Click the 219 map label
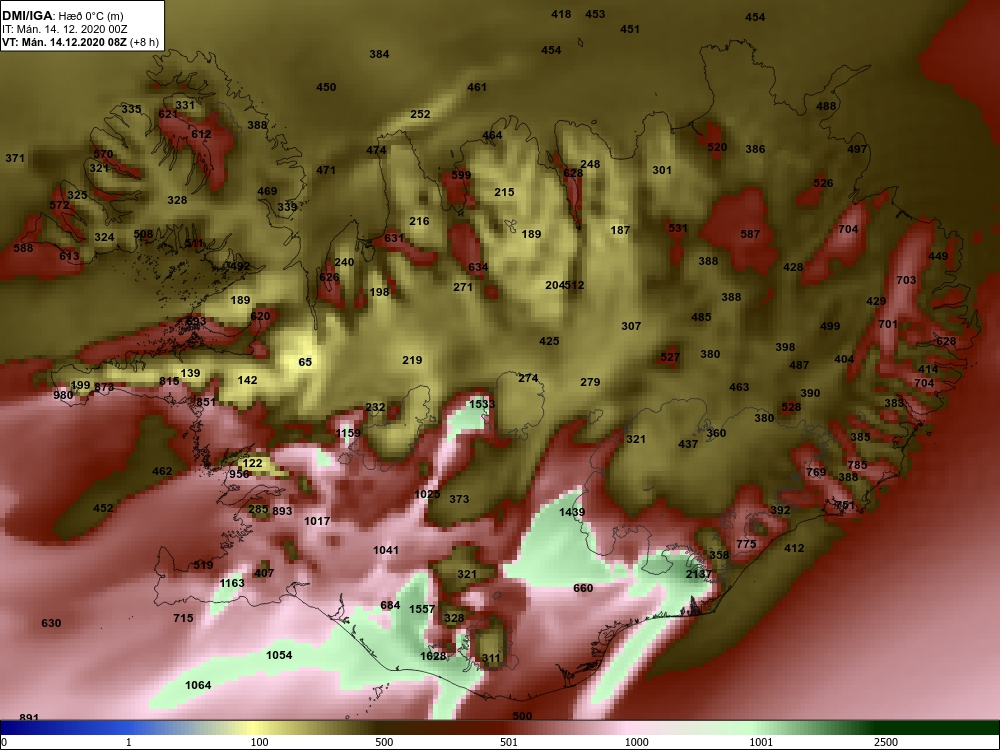 point(412,360)
